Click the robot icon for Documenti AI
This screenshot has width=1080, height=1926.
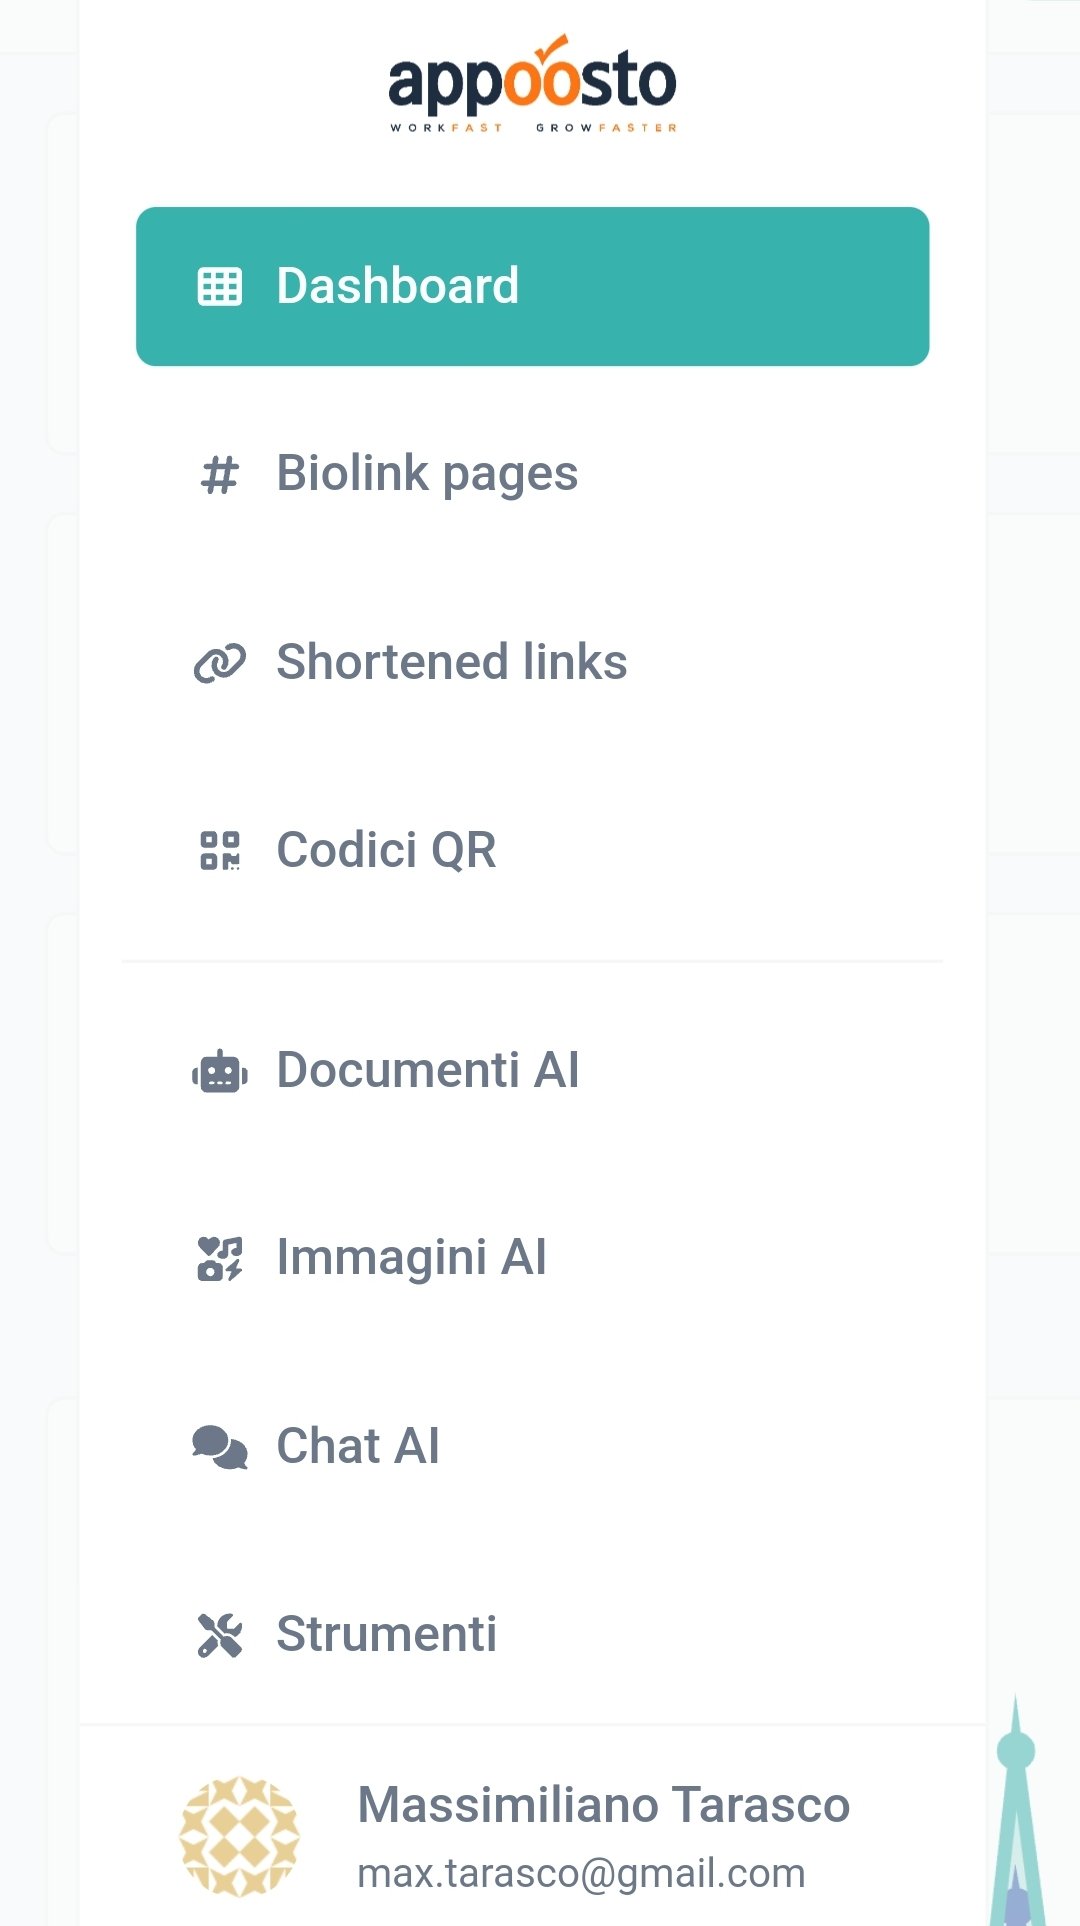(218, 1070)
